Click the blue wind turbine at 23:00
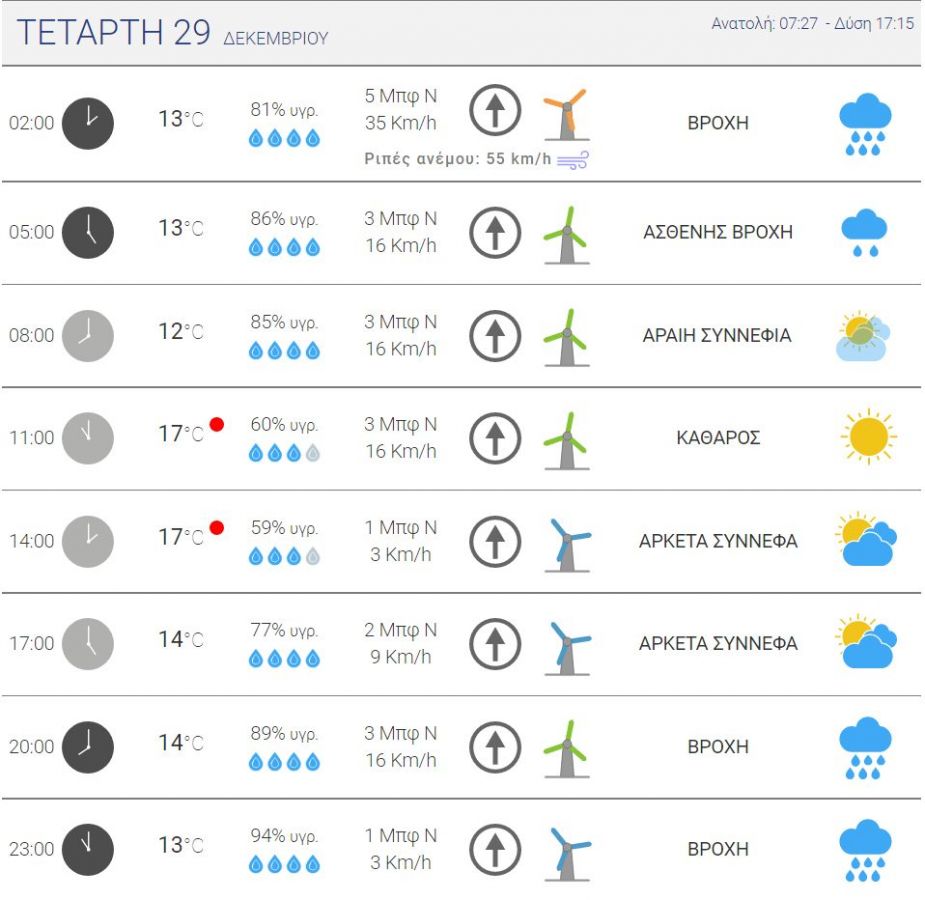The width and height of the screenshot is (925, 900). point(567,852)
